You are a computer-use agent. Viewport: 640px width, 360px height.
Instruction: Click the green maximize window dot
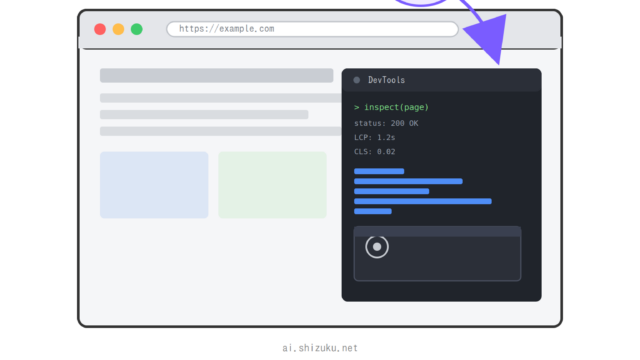(x=137, y=29)
